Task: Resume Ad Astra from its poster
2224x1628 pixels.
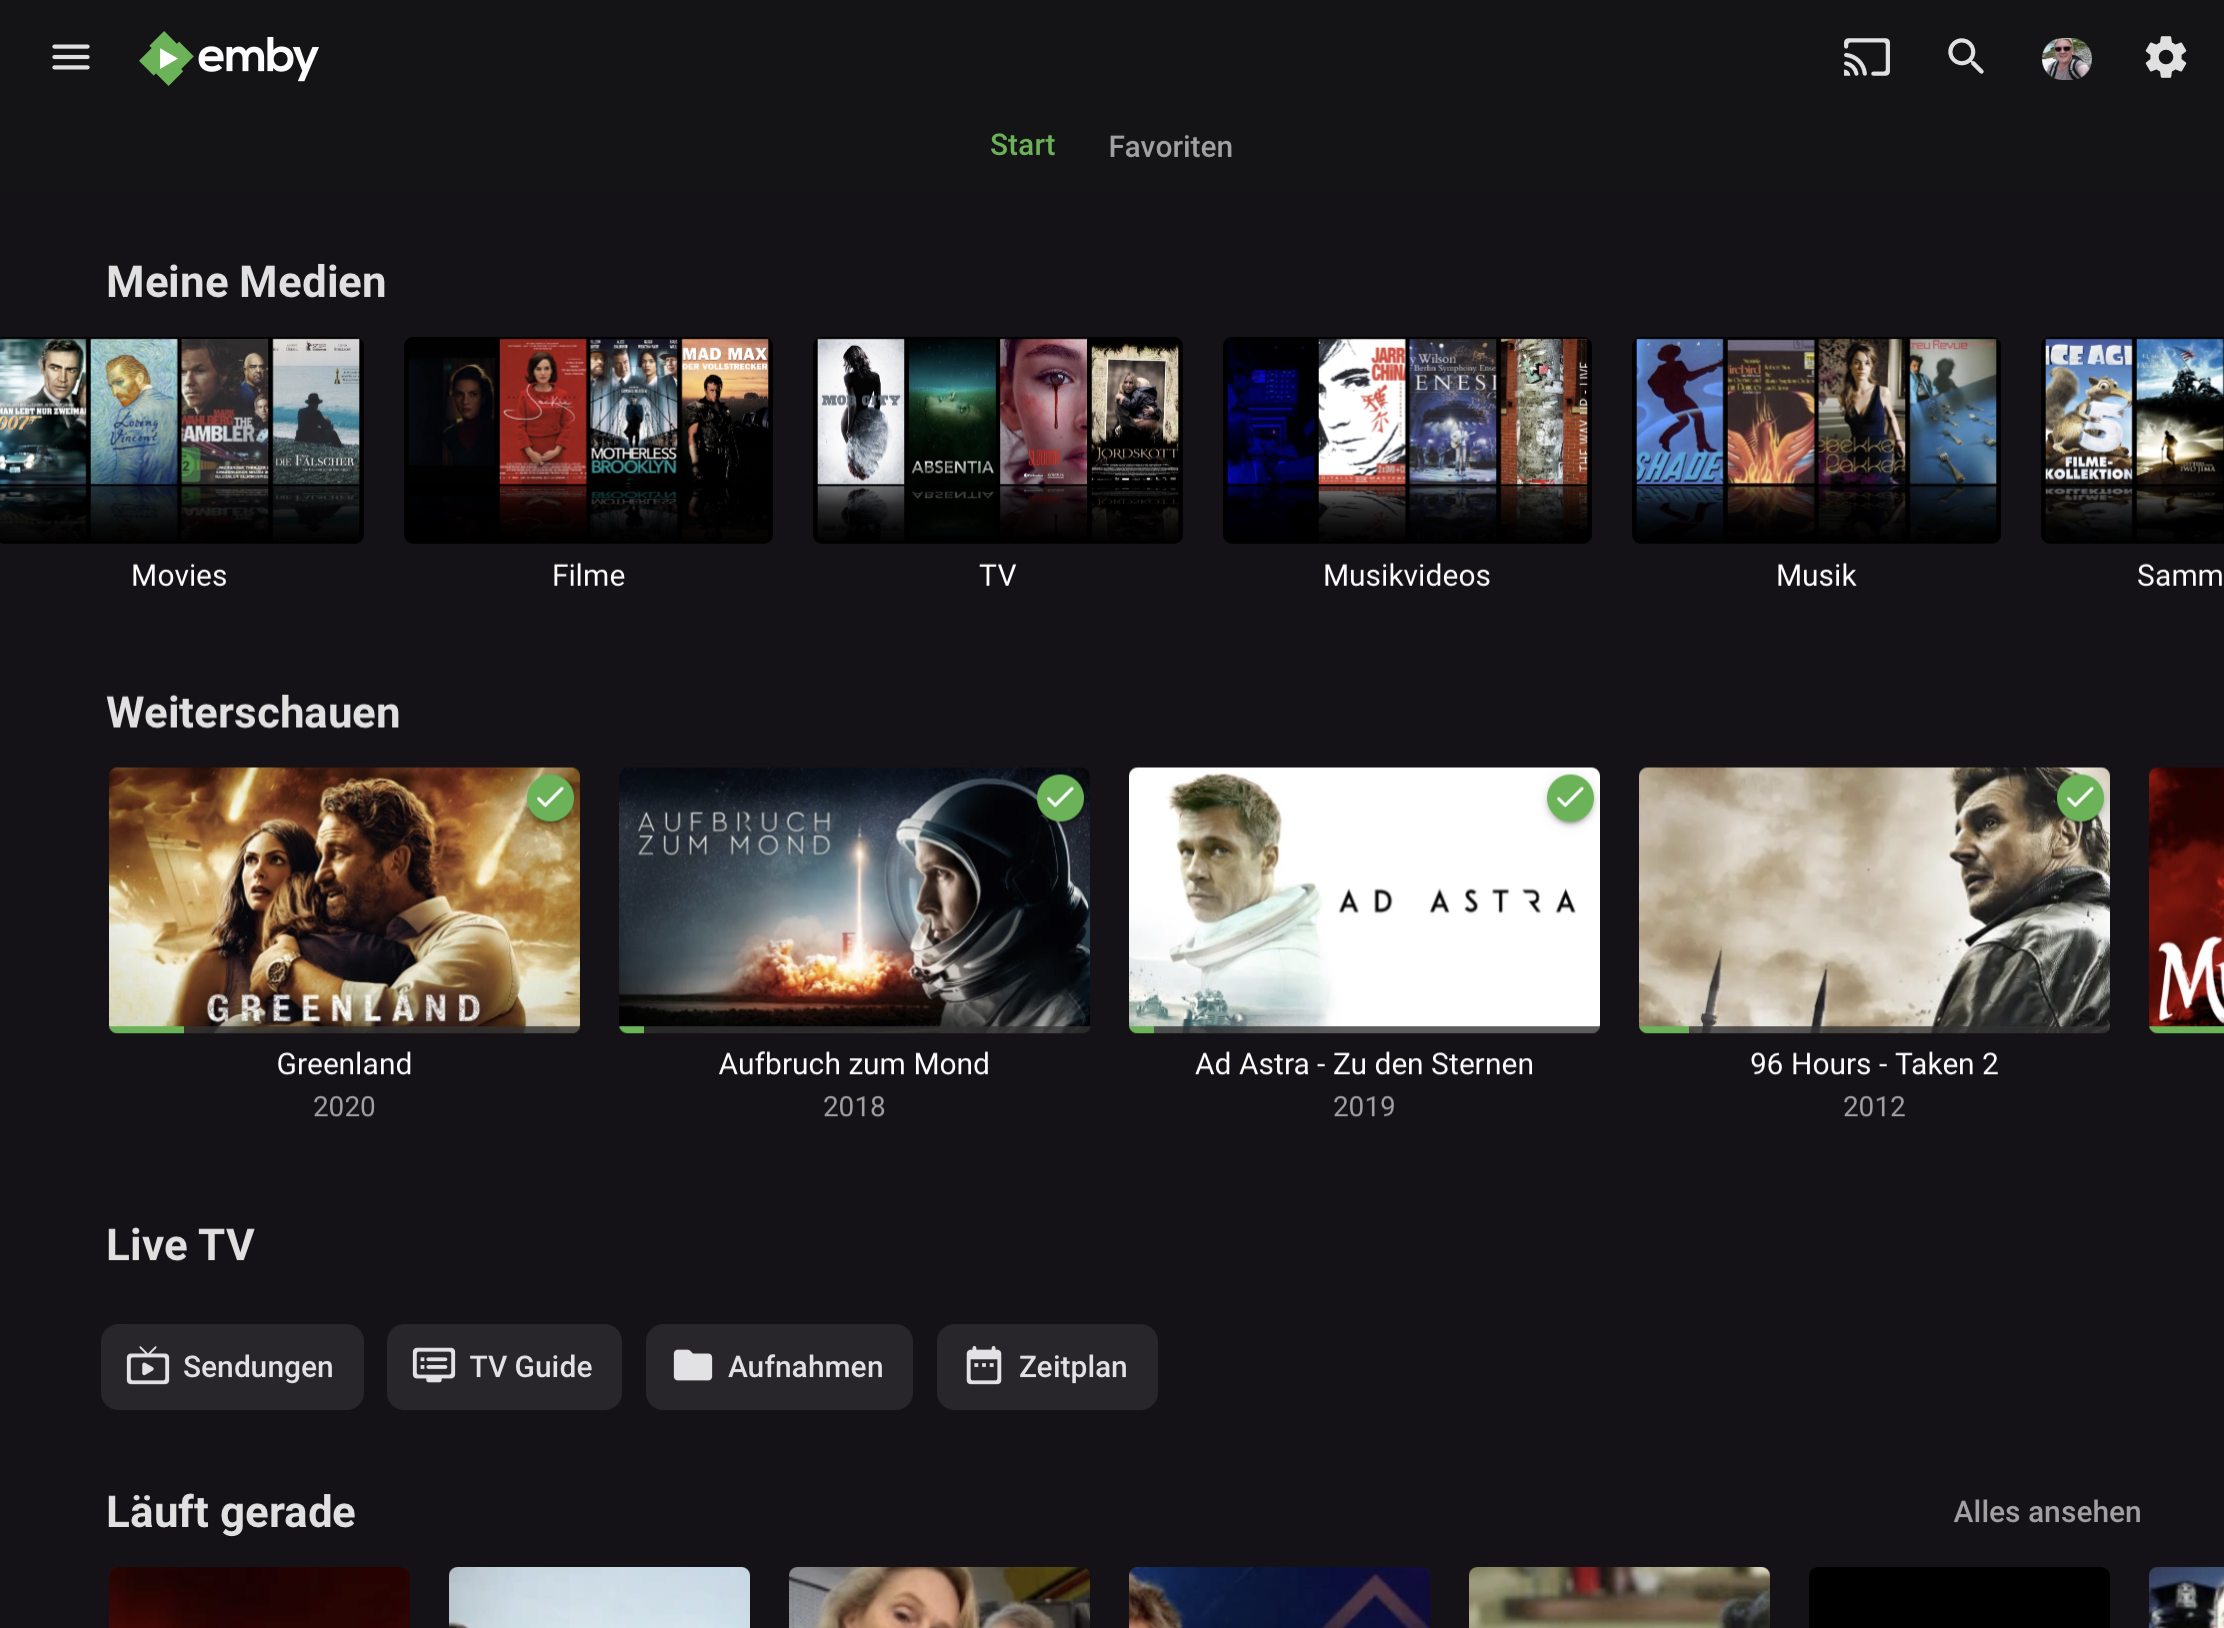Action: click(1364, 899)
